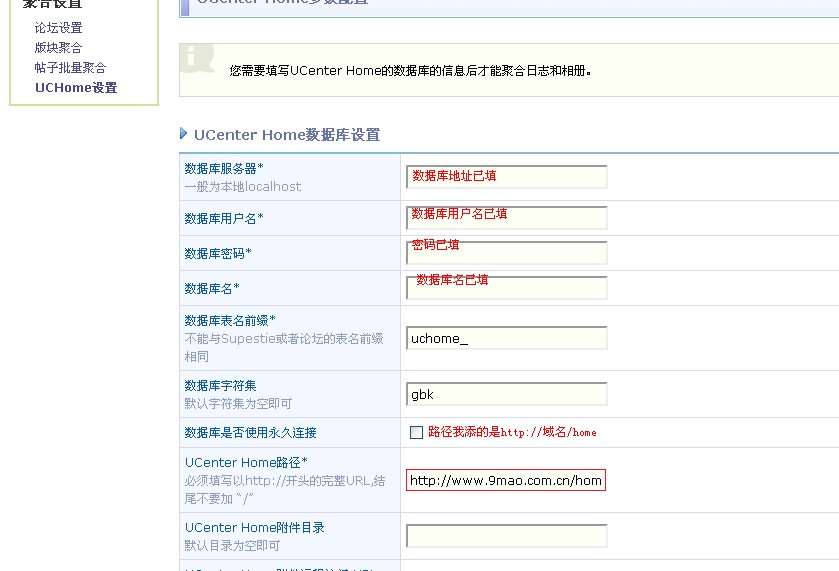Click the 您需要填写UCenter Home notice message
Image resolution: width=839 pixels, height=571 pixels.
click(x=410, y=71)
